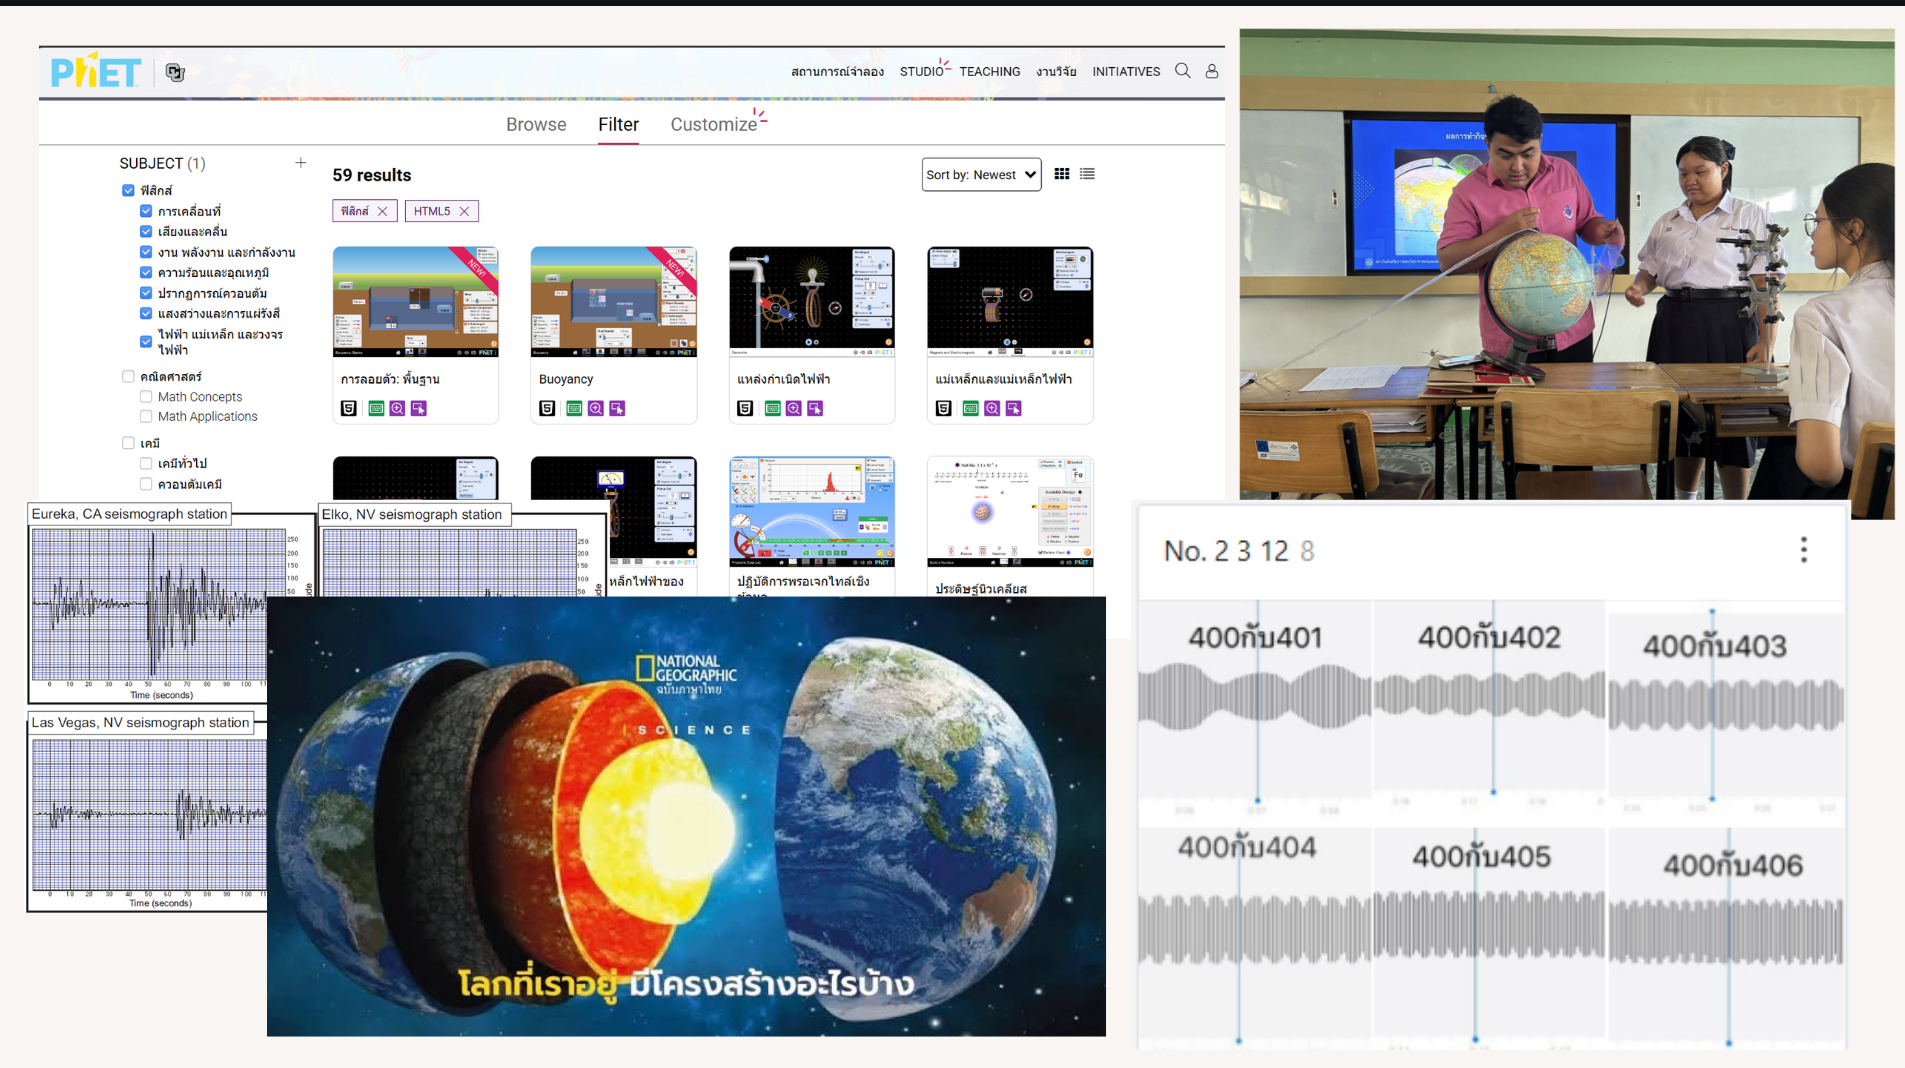Image resolution: width=1905 pixels, height=1068 pixels.
Task: Click pan and zoom icon on แม่เหล็กและแม่เหล็กไฟฟ้า card
Action: [992, 408]
